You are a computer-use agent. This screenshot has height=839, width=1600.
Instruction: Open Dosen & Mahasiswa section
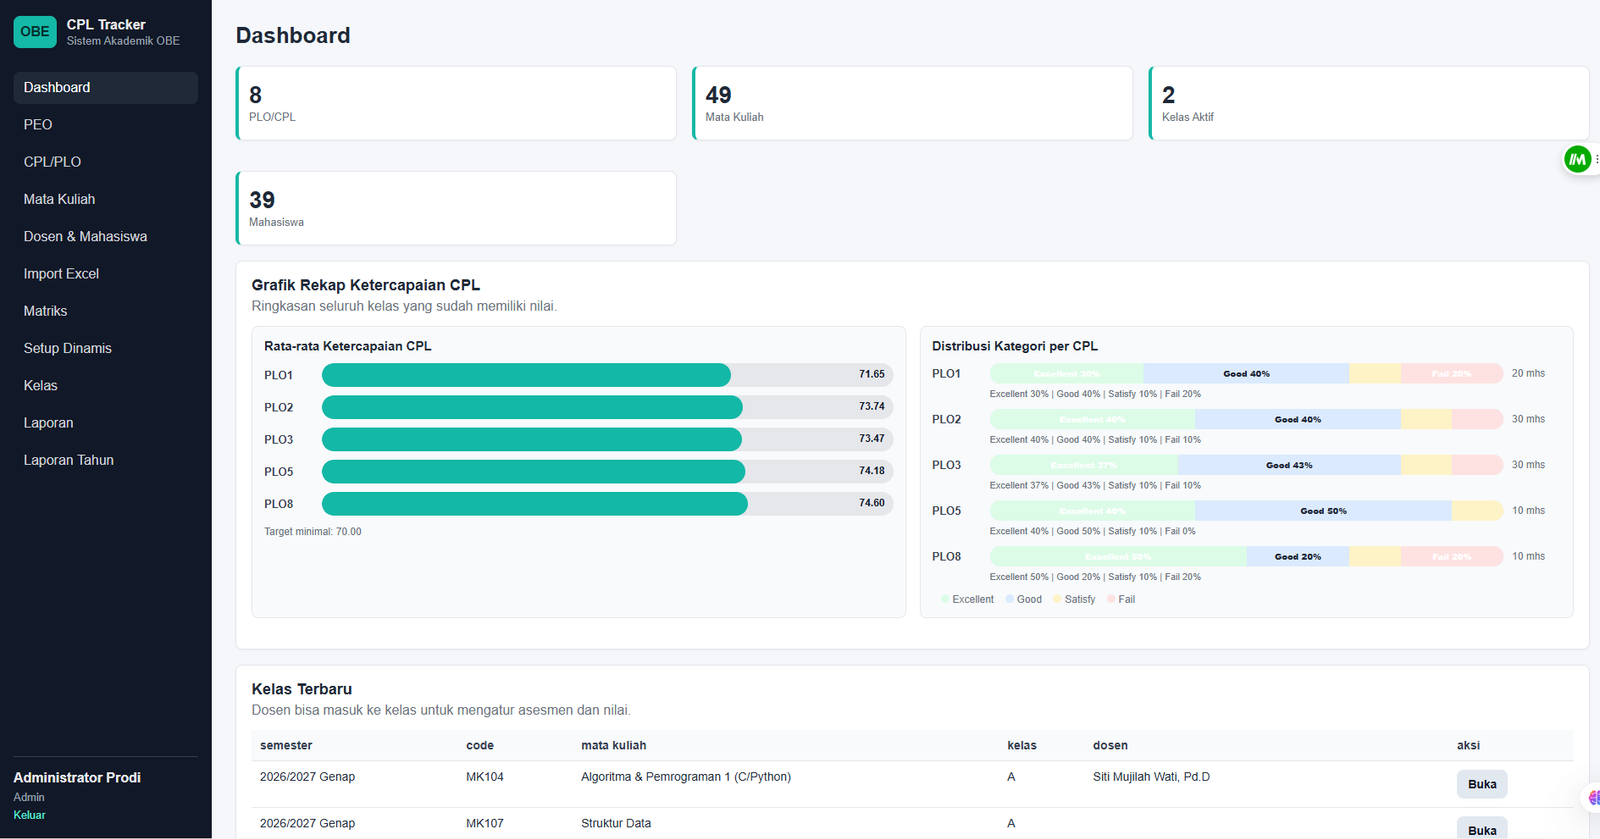tap(106, 237)
